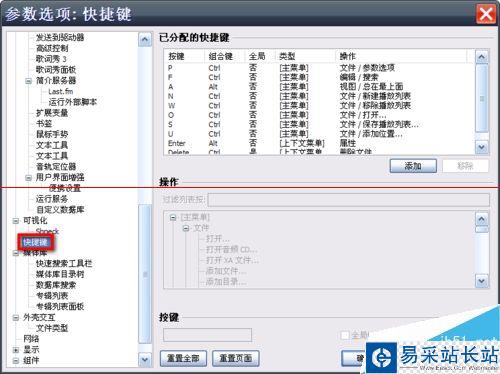This screenshot has height=374, width=500.
Task: Click the 类型 column header
Action: point(305,56)
